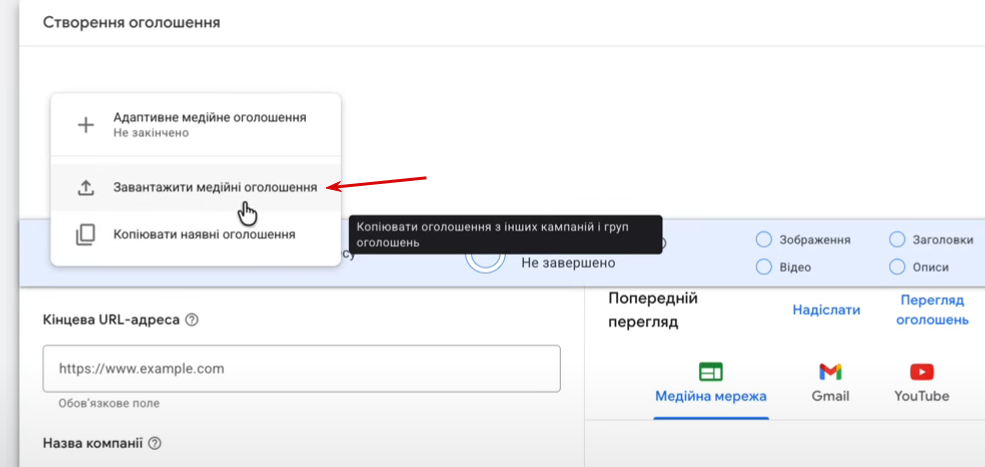Choose Адаптивне медійне оголошення plus option
985x467 pixels.
point(195,125)
